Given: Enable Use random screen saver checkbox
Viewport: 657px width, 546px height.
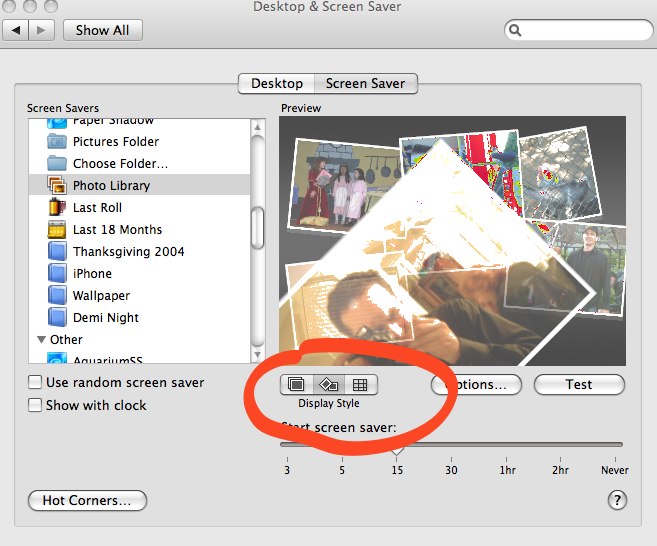Looking at the screenshot, I should (x=36, y=382).
